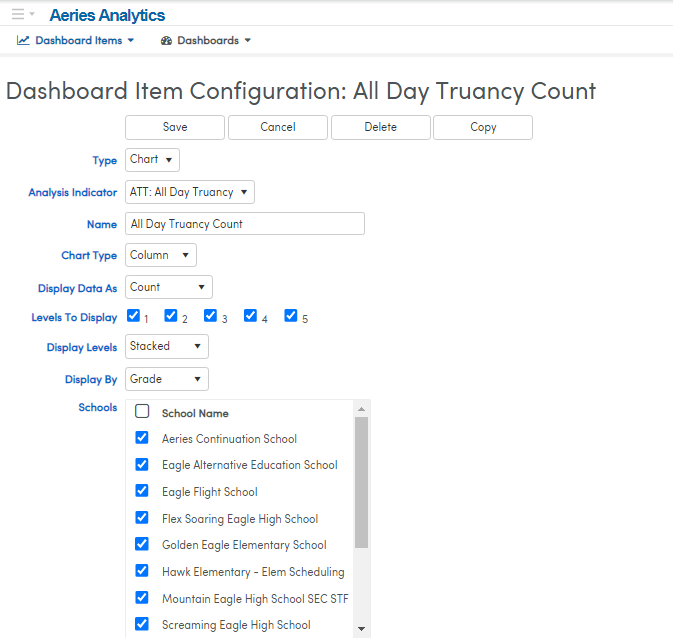Open the Type dropdown showing Chart

(x=152, y=160)
